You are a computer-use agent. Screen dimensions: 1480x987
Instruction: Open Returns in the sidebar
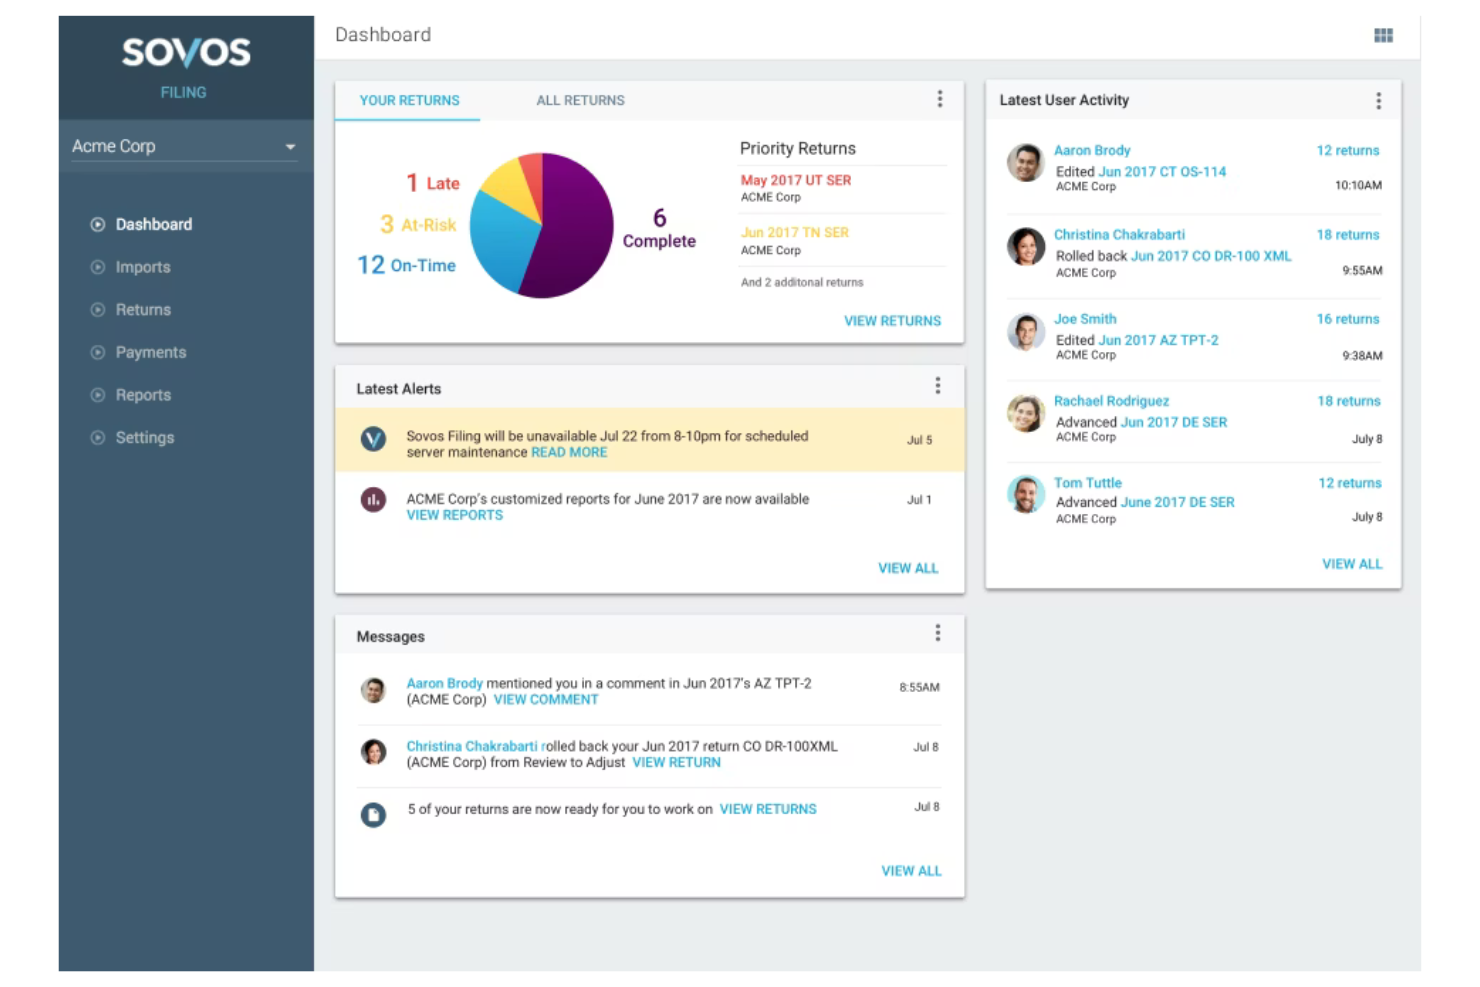point(143,310)
